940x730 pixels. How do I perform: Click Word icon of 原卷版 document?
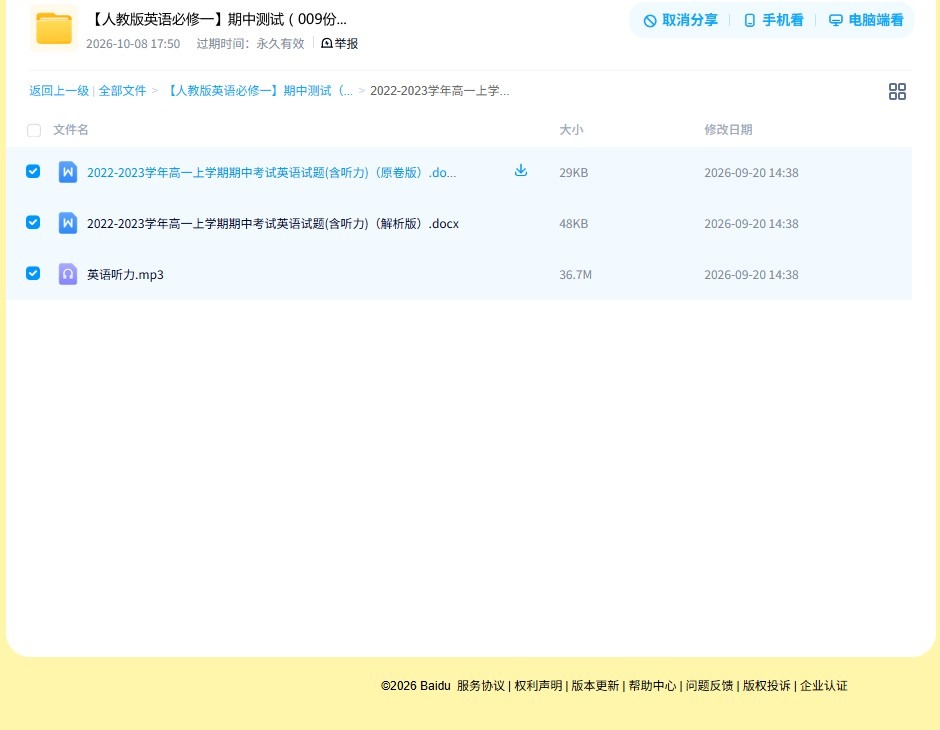68,172
